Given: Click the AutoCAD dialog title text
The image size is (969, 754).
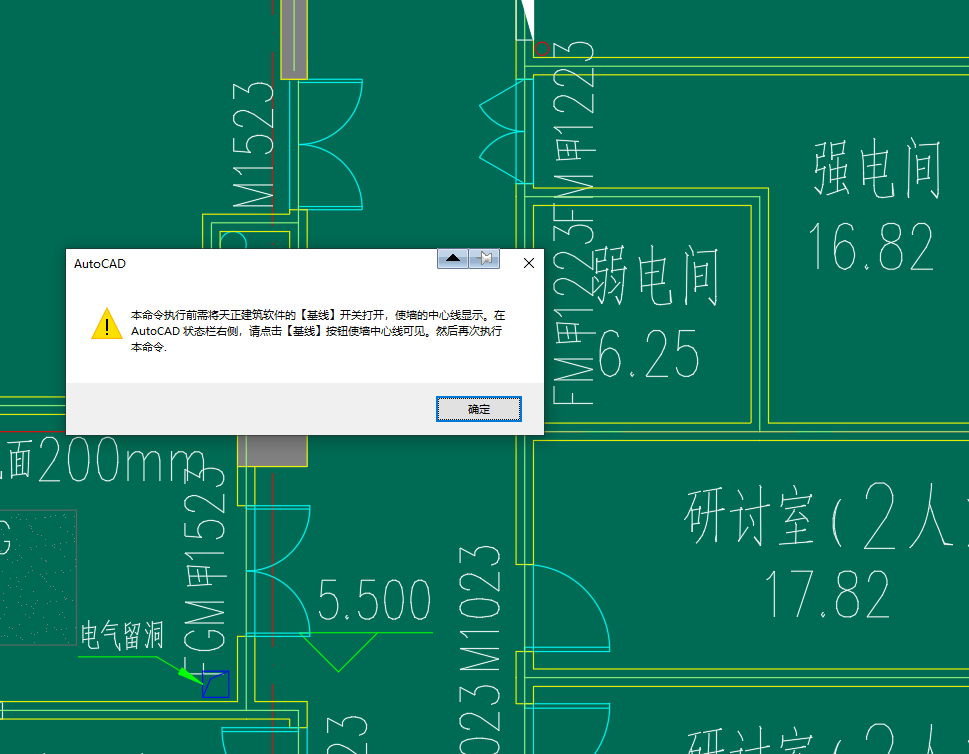Looking at the screenshot, I should 100,264.
